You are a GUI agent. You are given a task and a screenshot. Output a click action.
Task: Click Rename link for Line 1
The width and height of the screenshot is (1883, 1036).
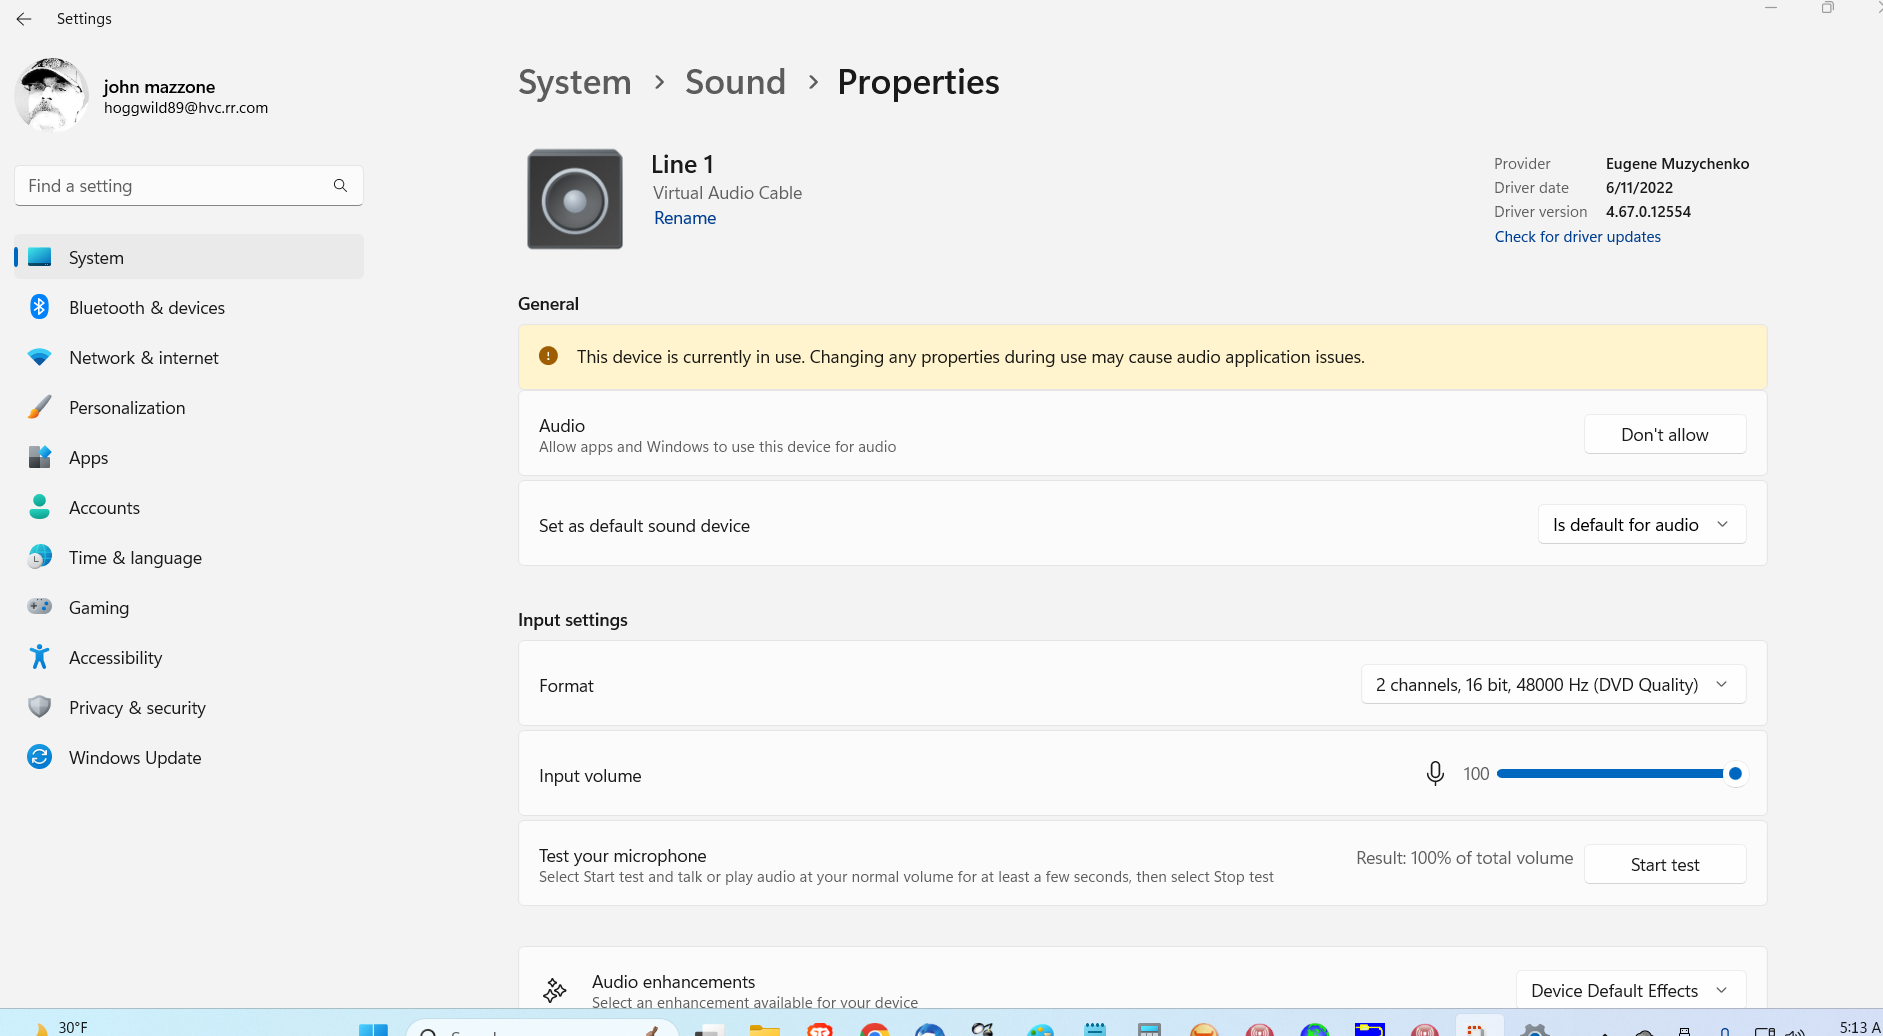(x=685, y=218)
